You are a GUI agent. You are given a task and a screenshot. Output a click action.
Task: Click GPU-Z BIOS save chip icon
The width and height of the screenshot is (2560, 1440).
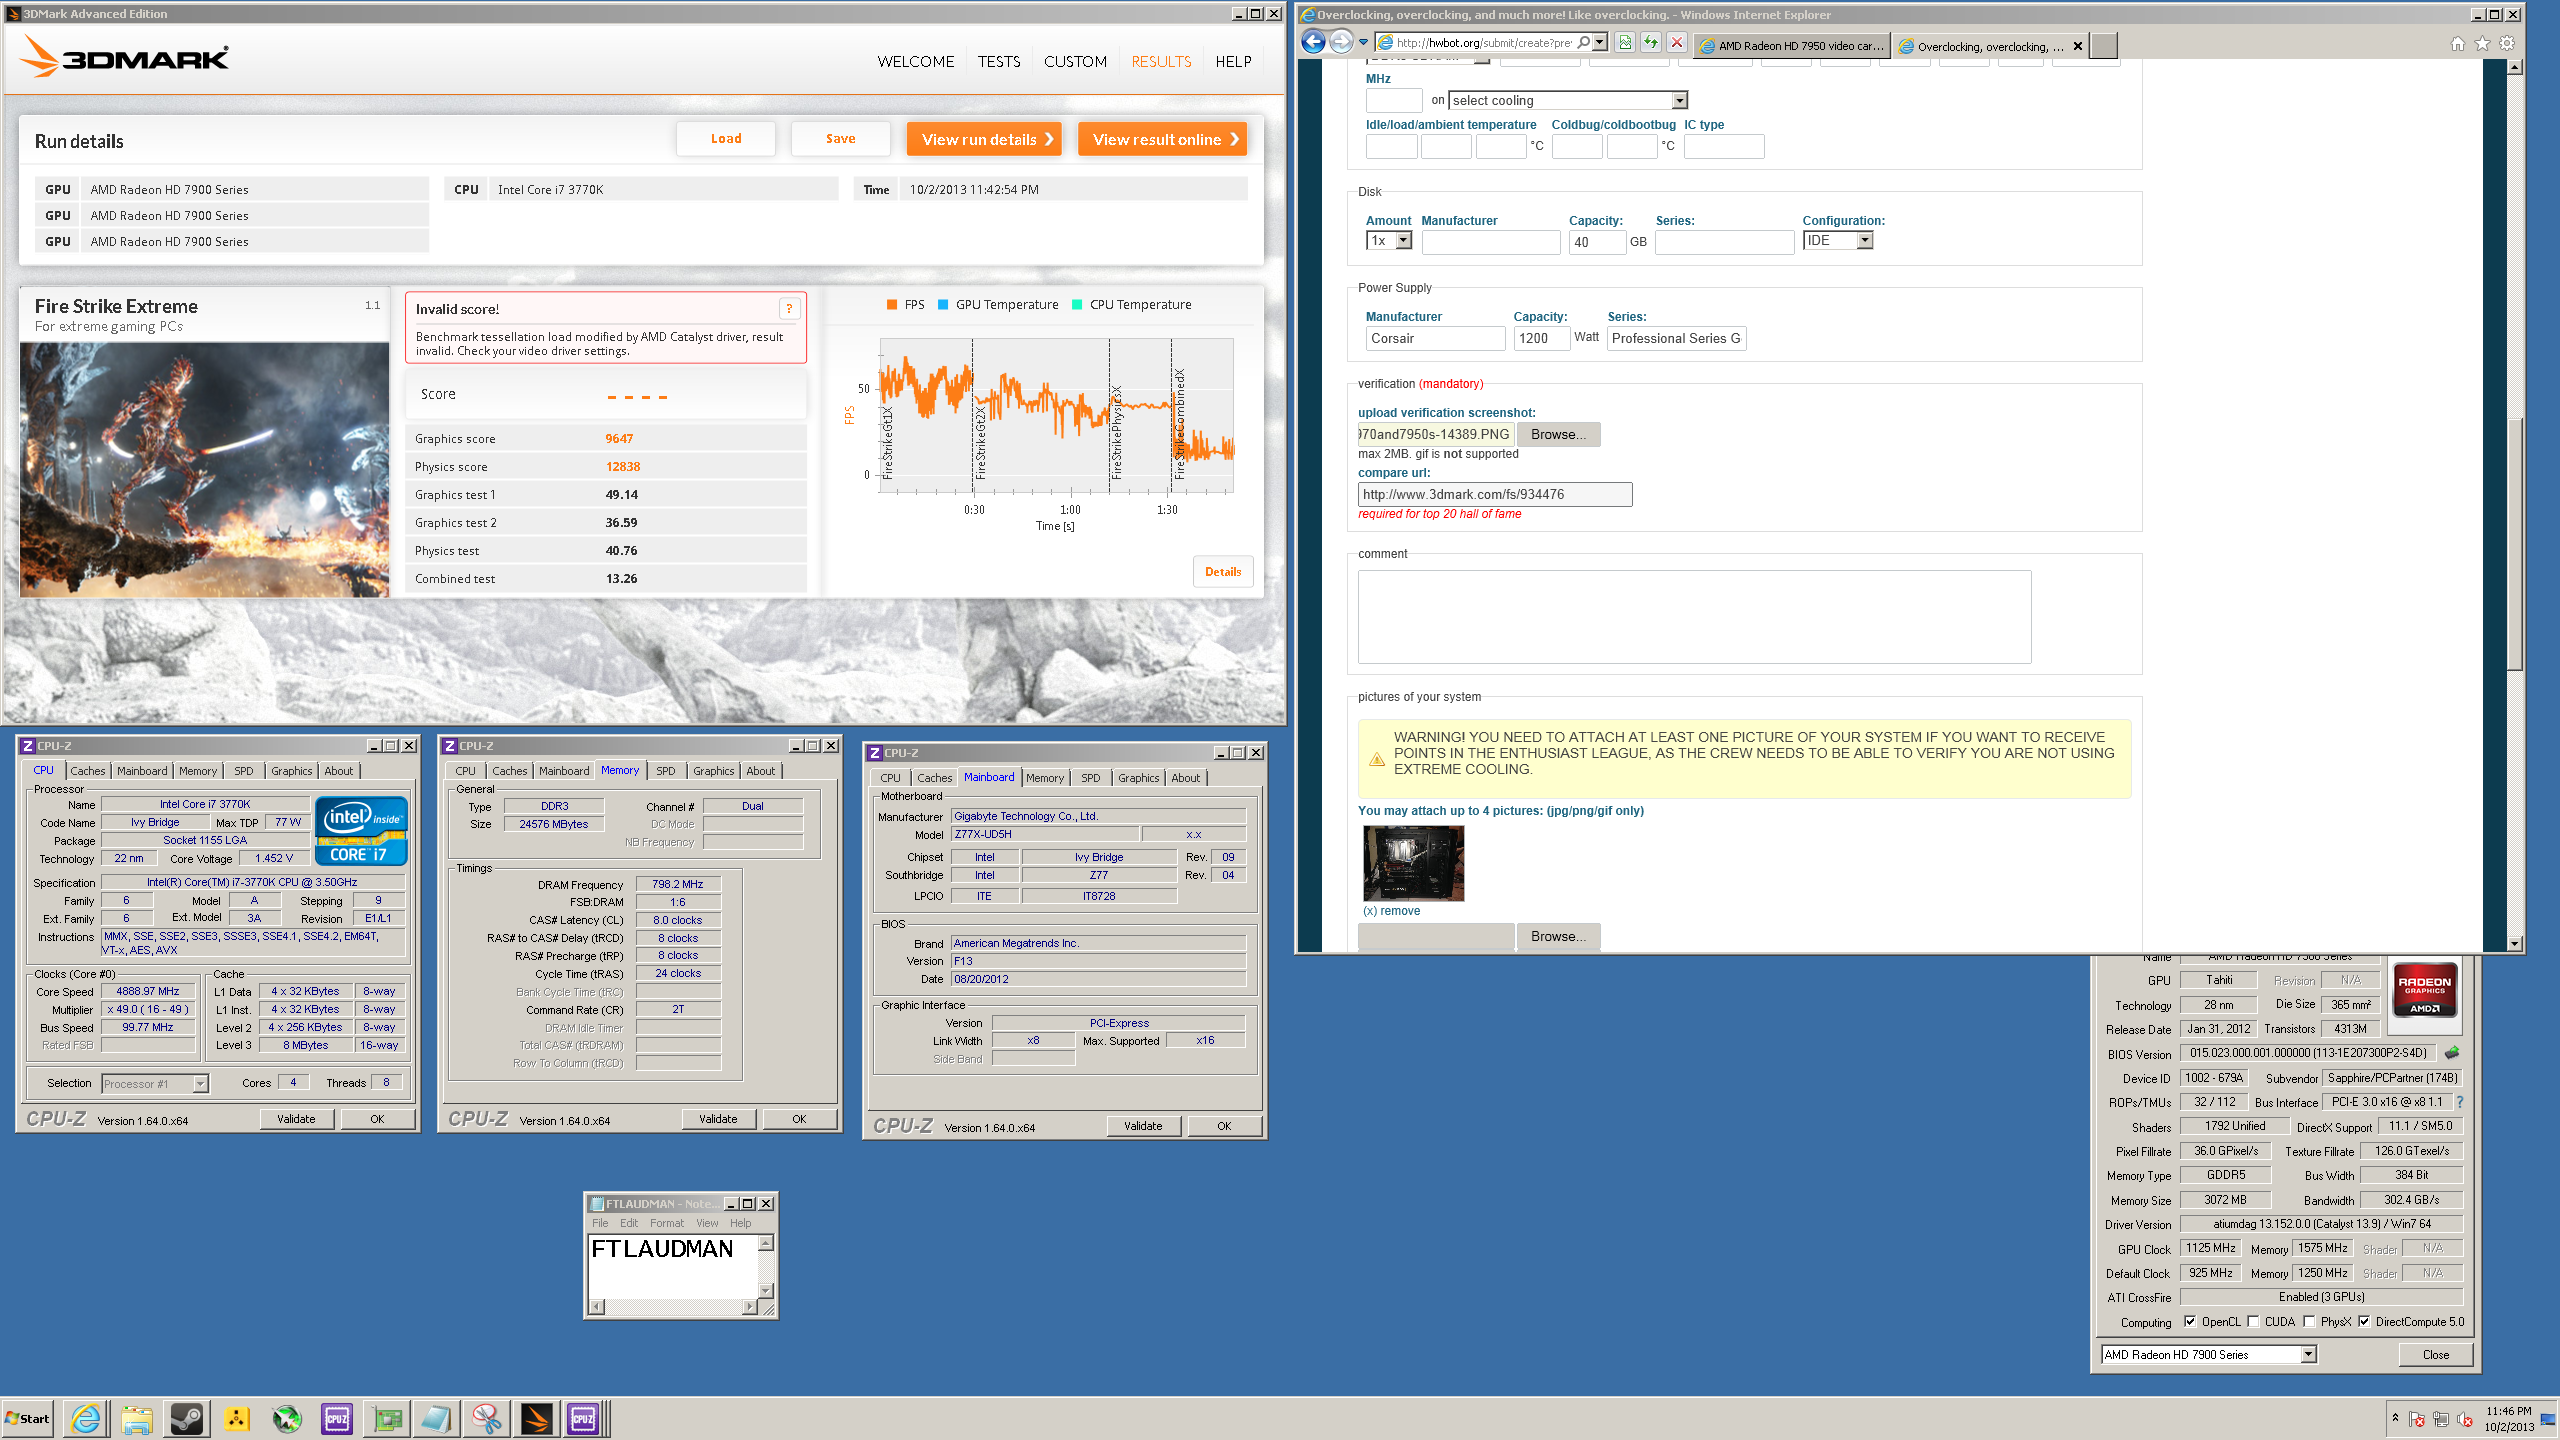point(2452,1053)
